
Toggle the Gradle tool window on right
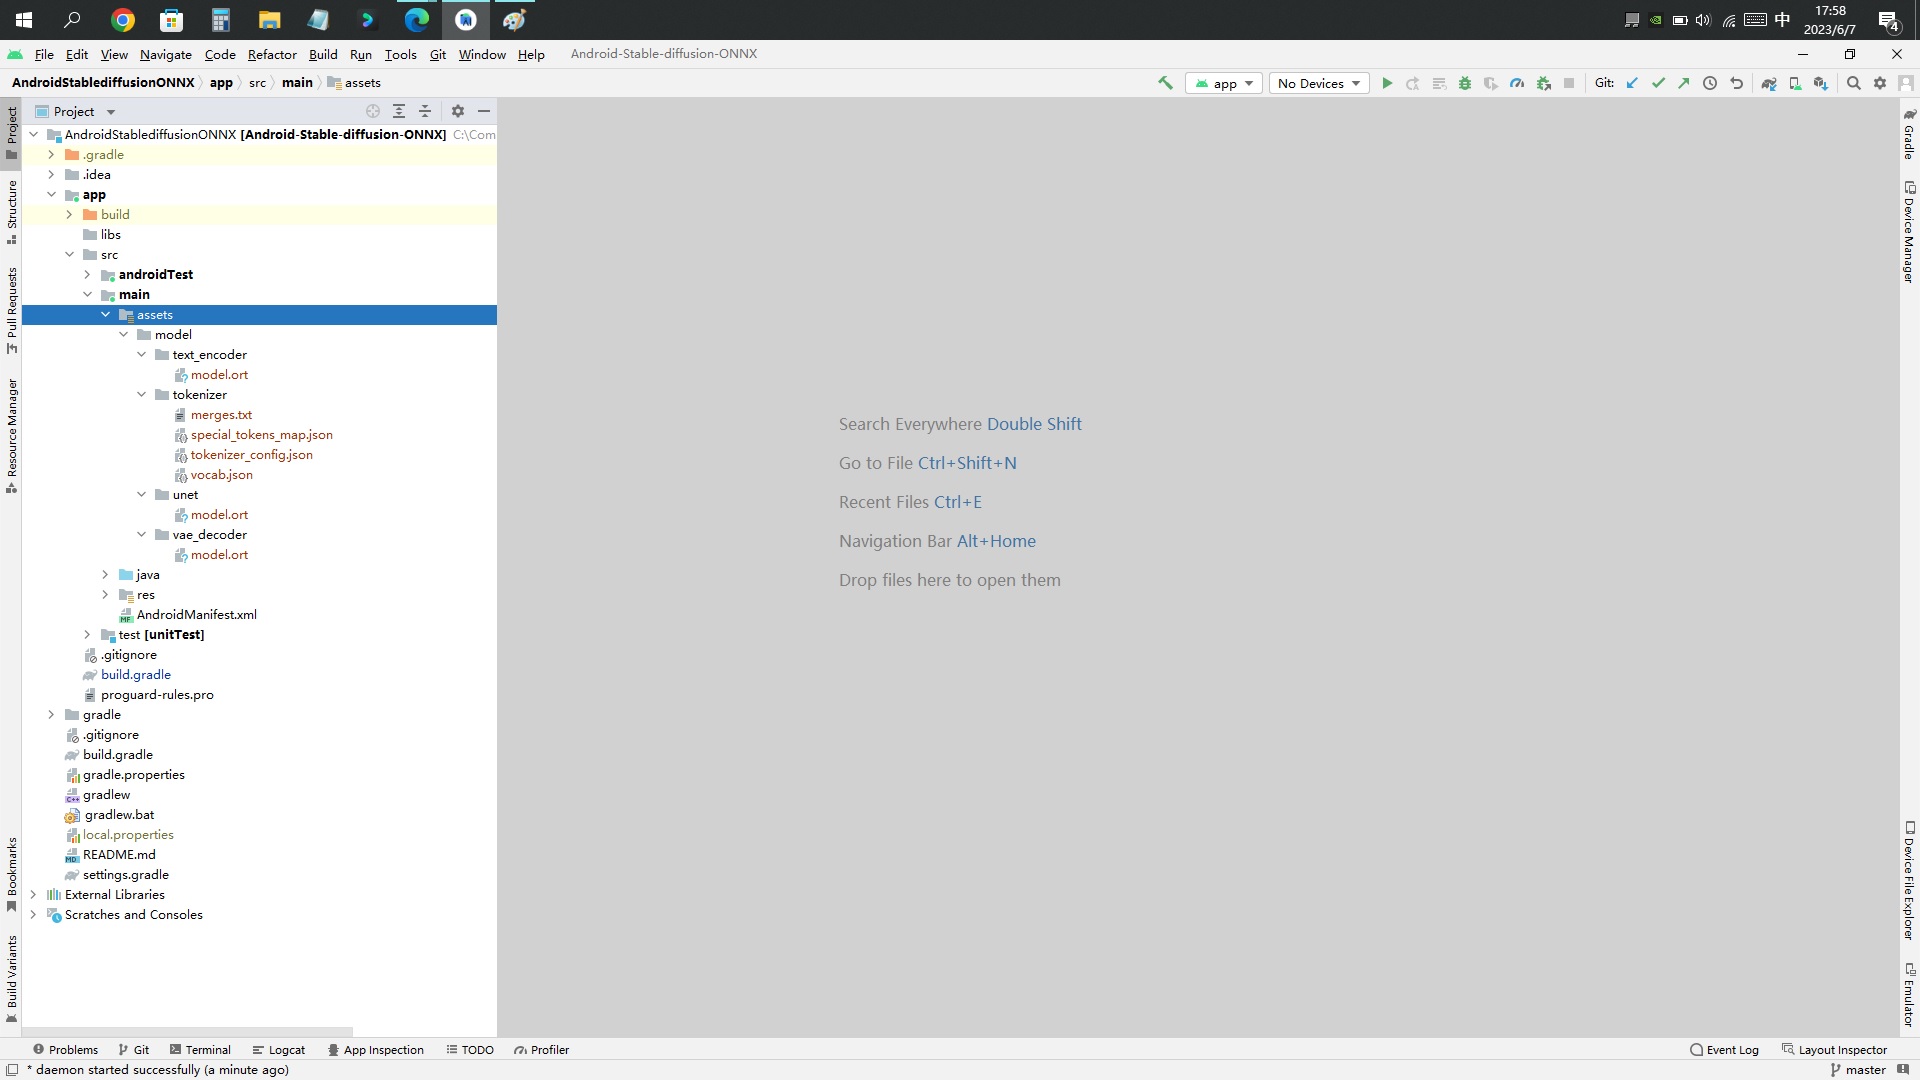[1908, 135]
